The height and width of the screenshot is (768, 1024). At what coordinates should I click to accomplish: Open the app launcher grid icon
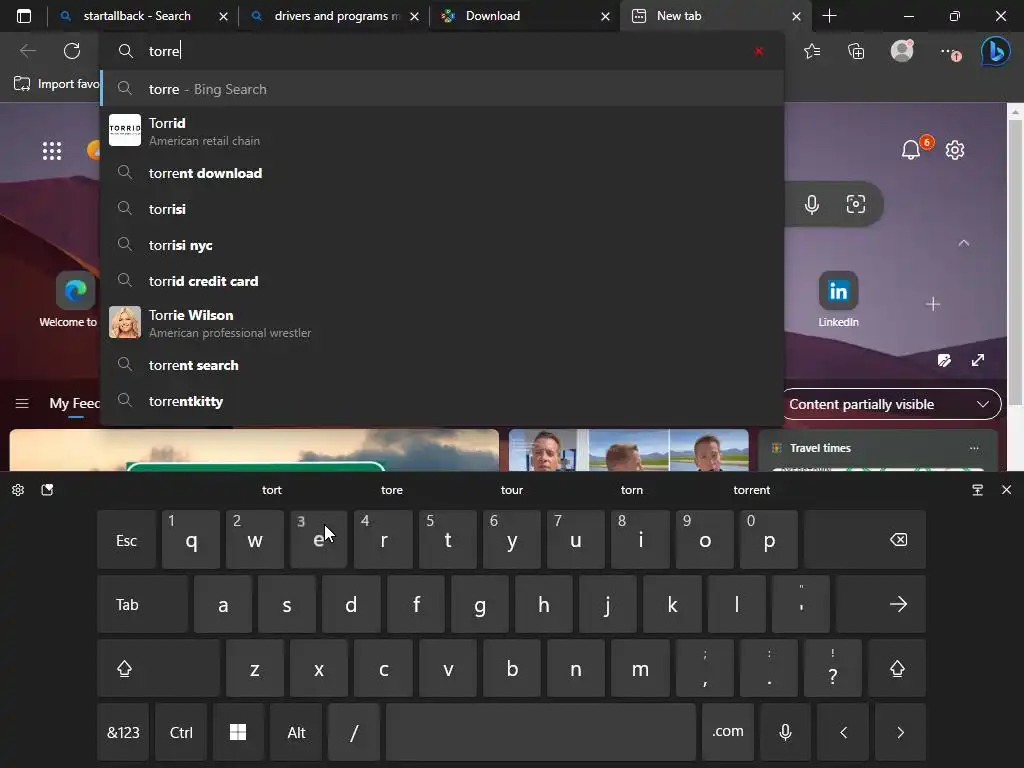[52, 151]
